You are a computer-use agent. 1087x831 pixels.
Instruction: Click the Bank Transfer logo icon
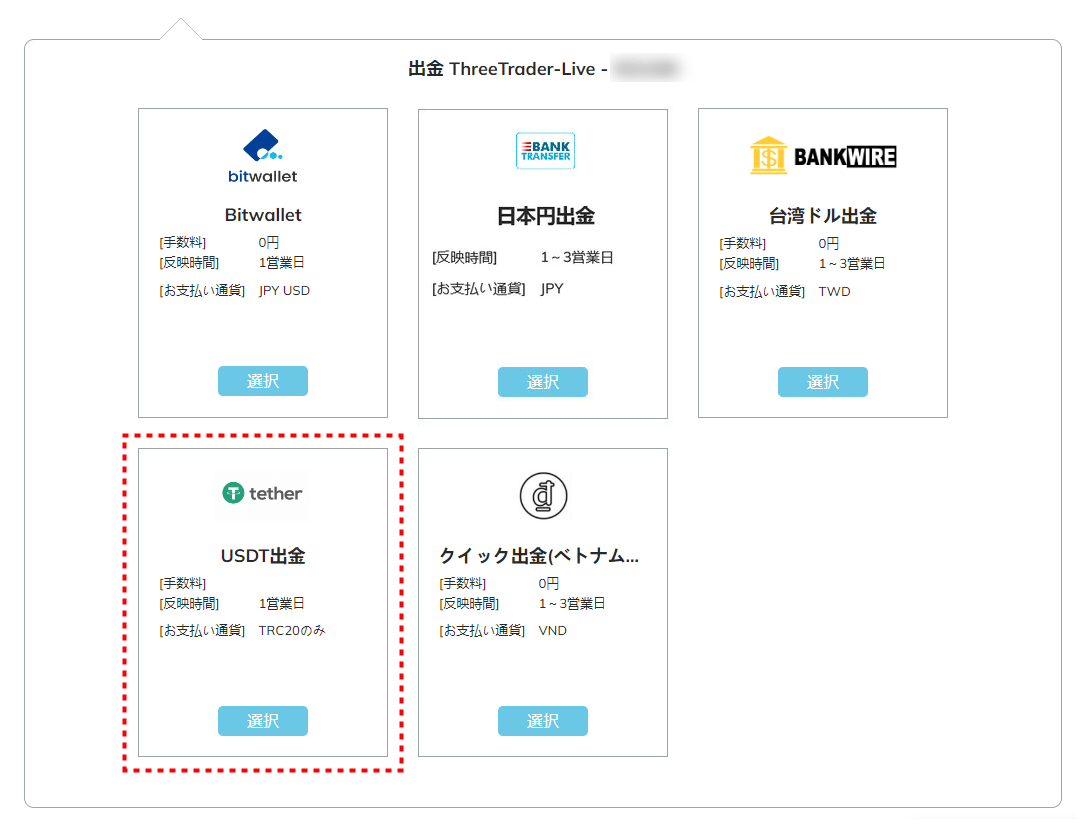coord(546,150)
